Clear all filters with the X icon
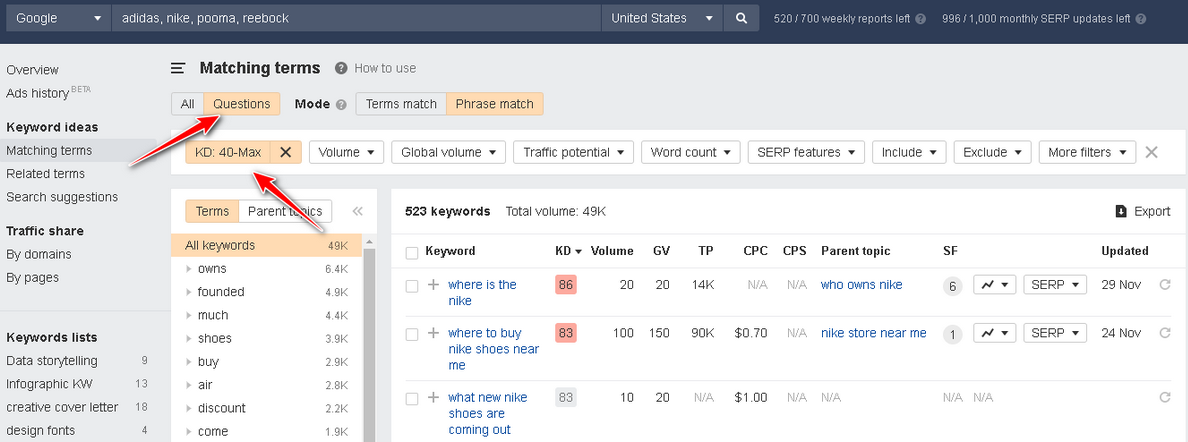 [1152, 152]
